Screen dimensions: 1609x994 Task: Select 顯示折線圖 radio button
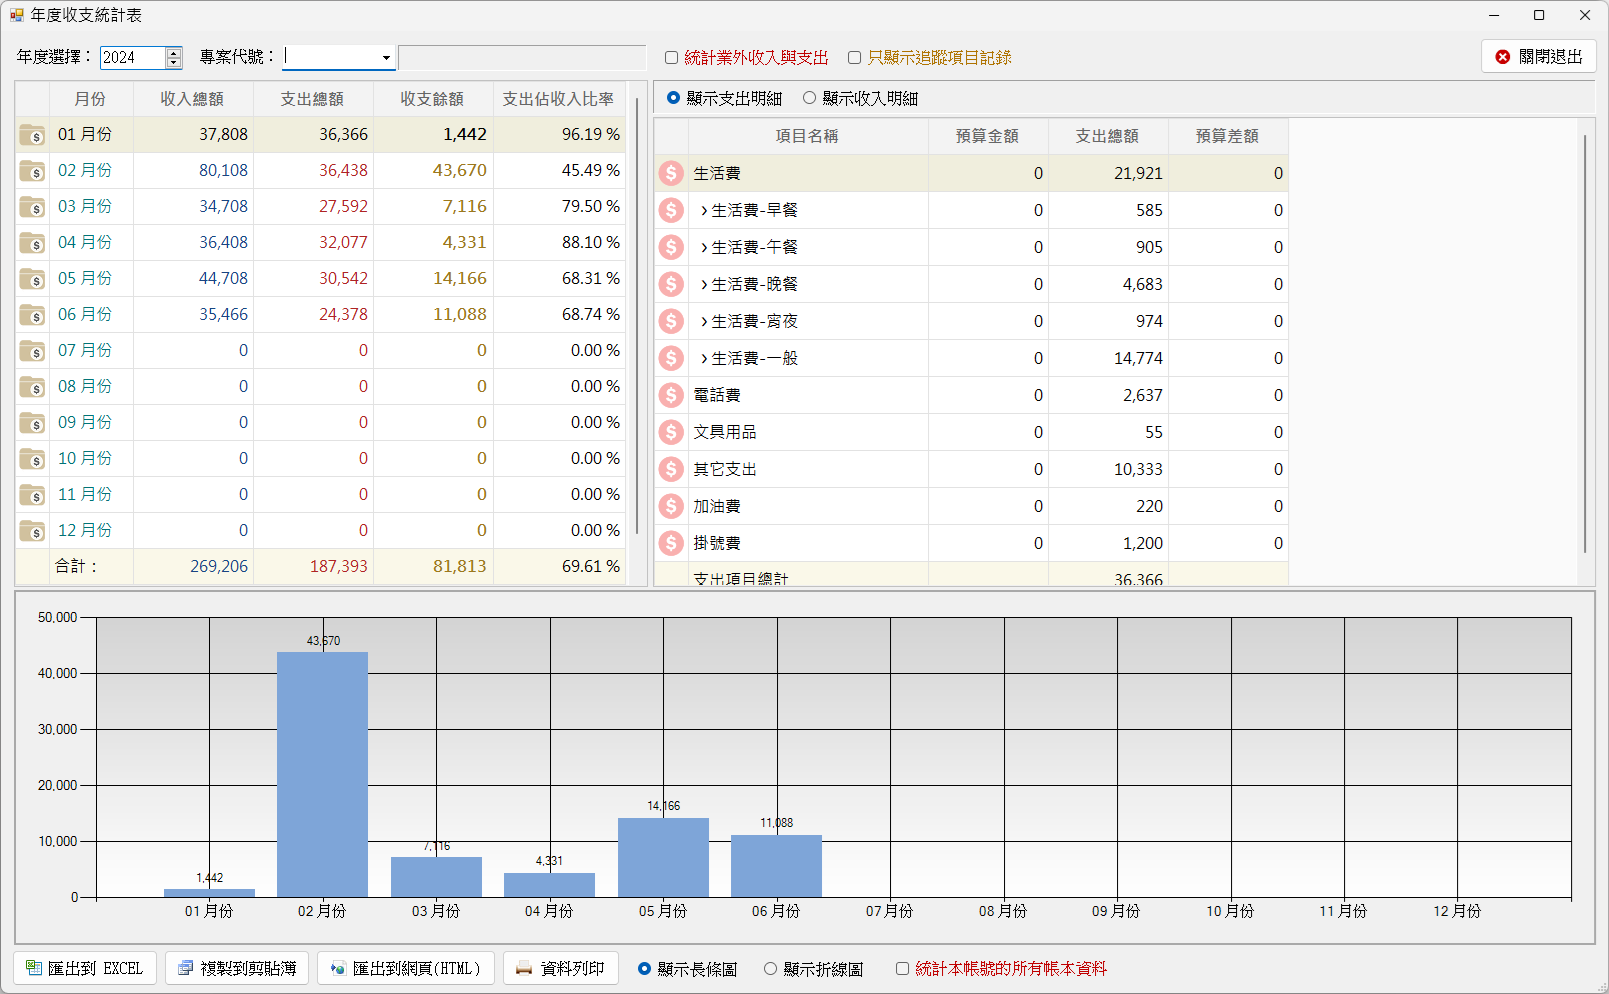click(770, 969)
